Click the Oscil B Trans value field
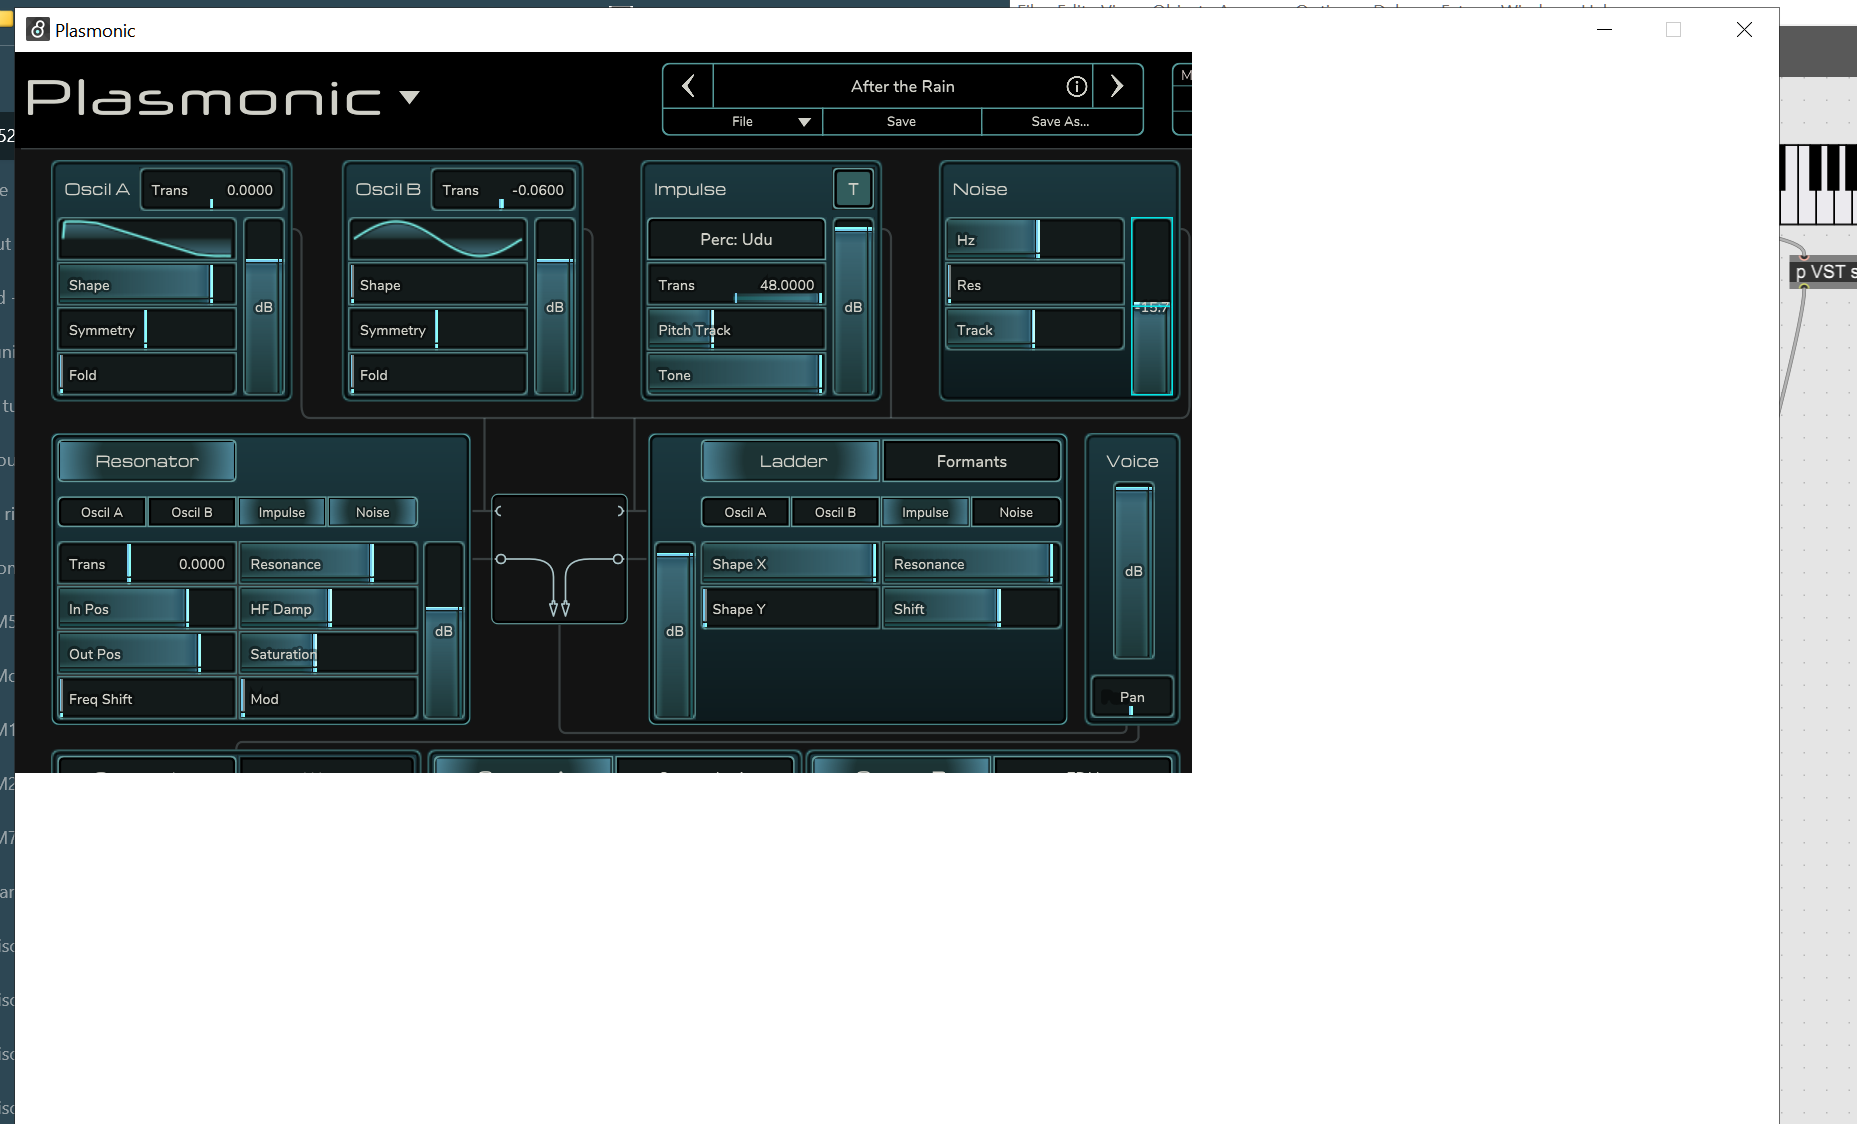The height and width of the screenshot is (1124, 1857). (503, 190)
